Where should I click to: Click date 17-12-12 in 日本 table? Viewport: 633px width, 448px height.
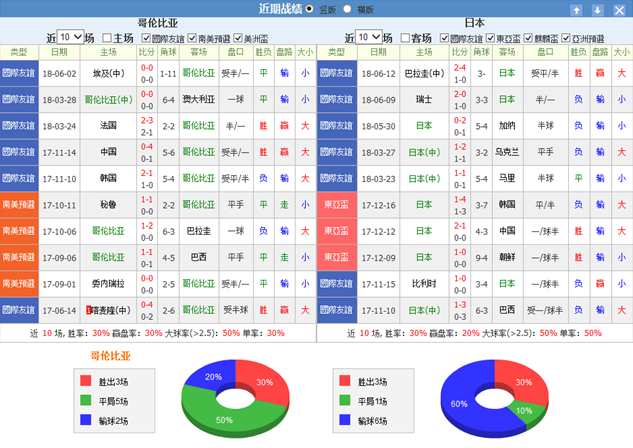(378, 232)
